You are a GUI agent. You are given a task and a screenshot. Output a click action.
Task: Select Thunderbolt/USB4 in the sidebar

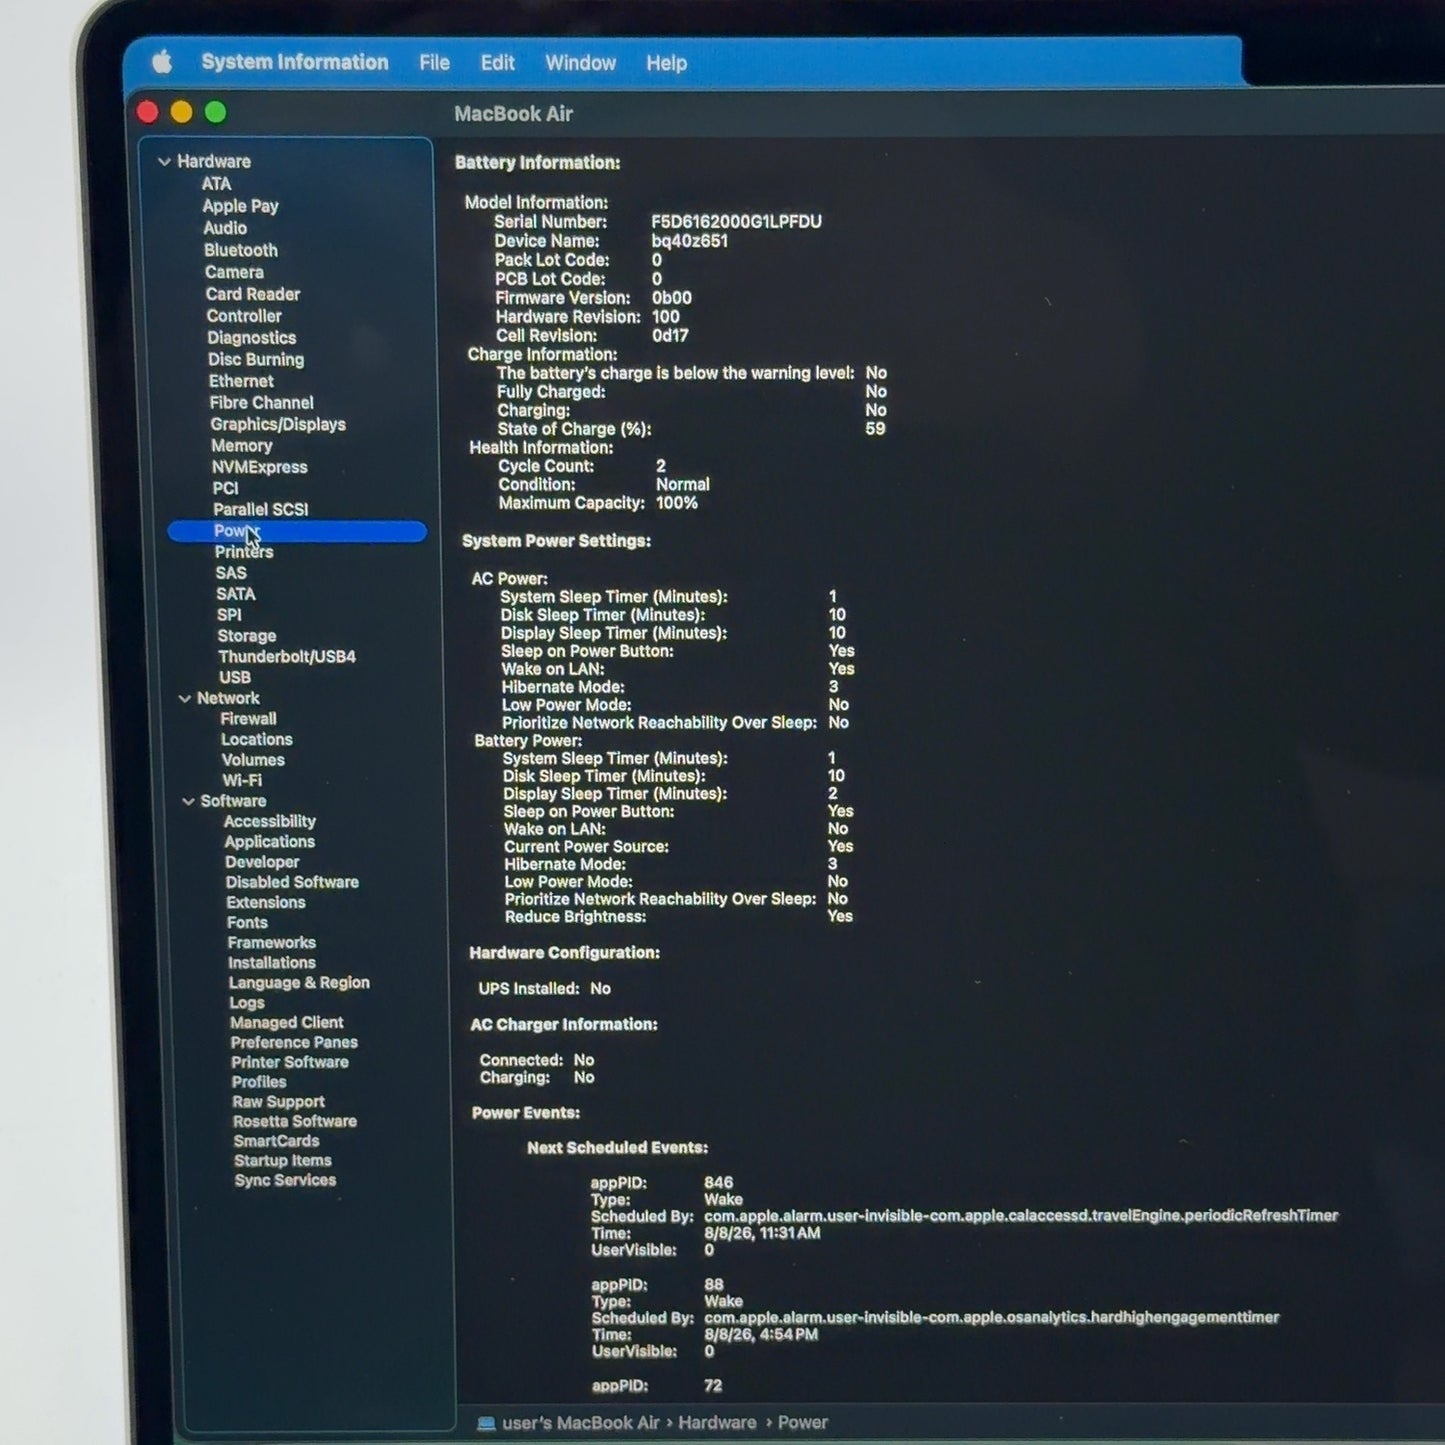[x=287, y=657]
